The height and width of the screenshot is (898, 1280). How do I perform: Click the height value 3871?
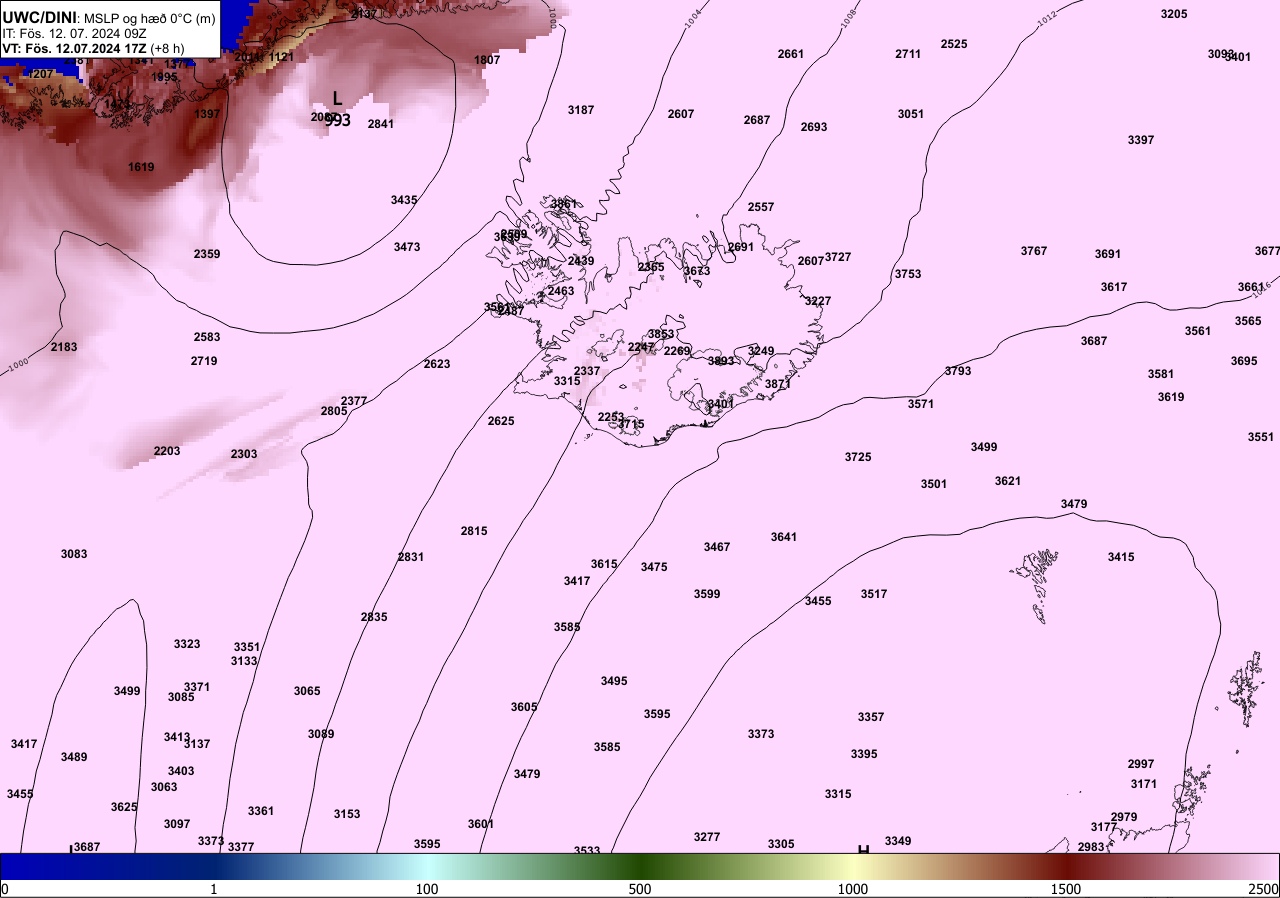coord(778,384)
